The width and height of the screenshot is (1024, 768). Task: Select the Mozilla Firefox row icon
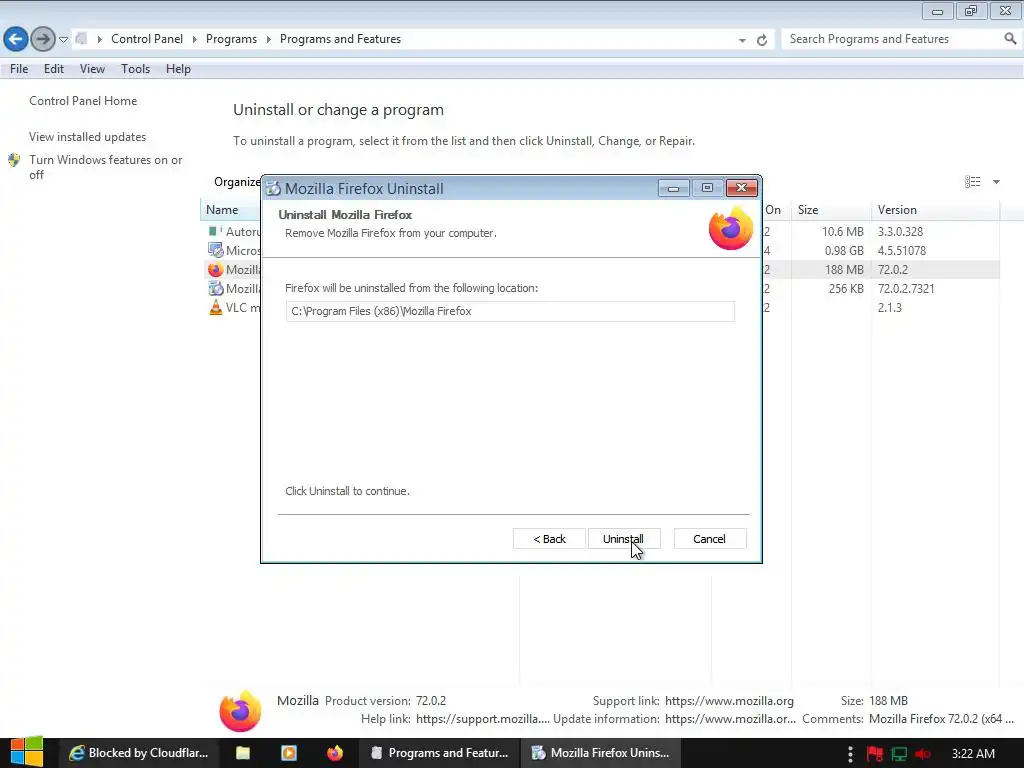(215, 269)
